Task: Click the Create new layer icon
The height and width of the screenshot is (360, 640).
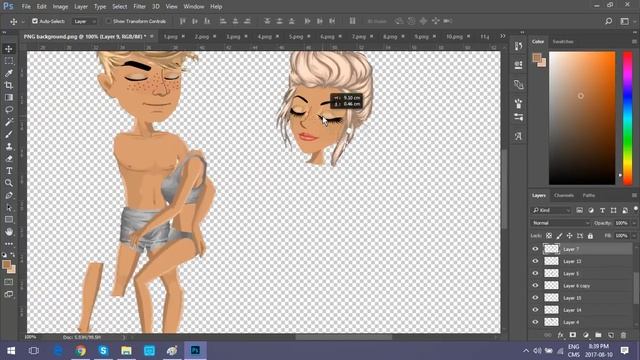Action: tap(611, 335)
